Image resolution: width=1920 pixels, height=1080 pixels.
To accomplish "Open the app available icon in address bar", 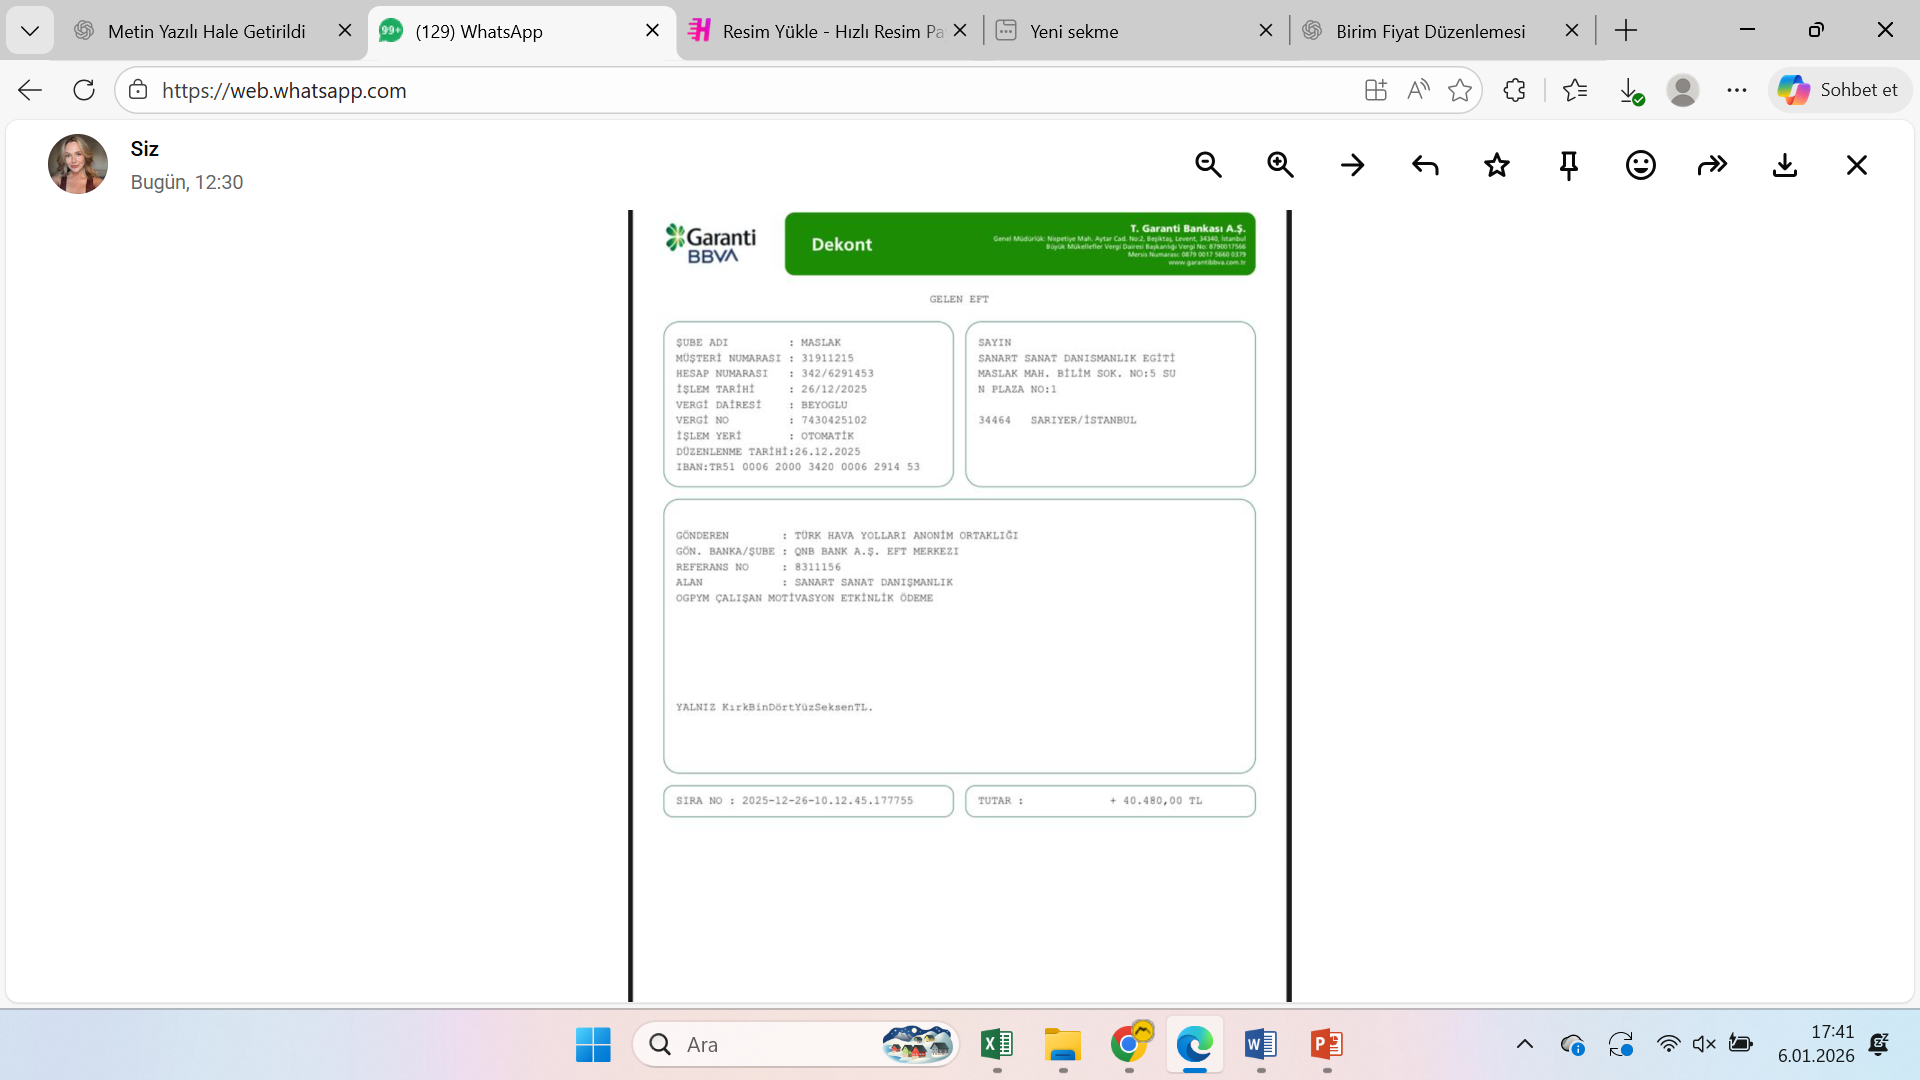I will 1376,90.
